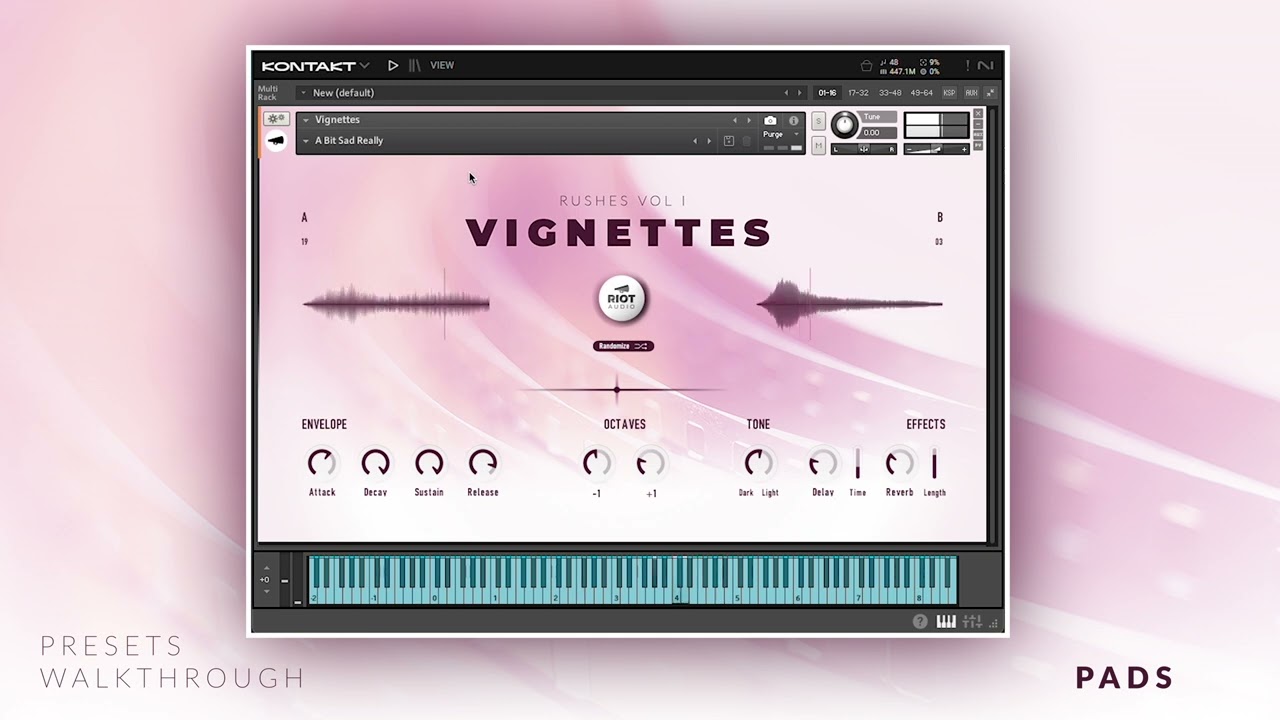Open instrument edit wrench/gear icon
This screenshot has height=720, width=1280.
pos(276,119)
